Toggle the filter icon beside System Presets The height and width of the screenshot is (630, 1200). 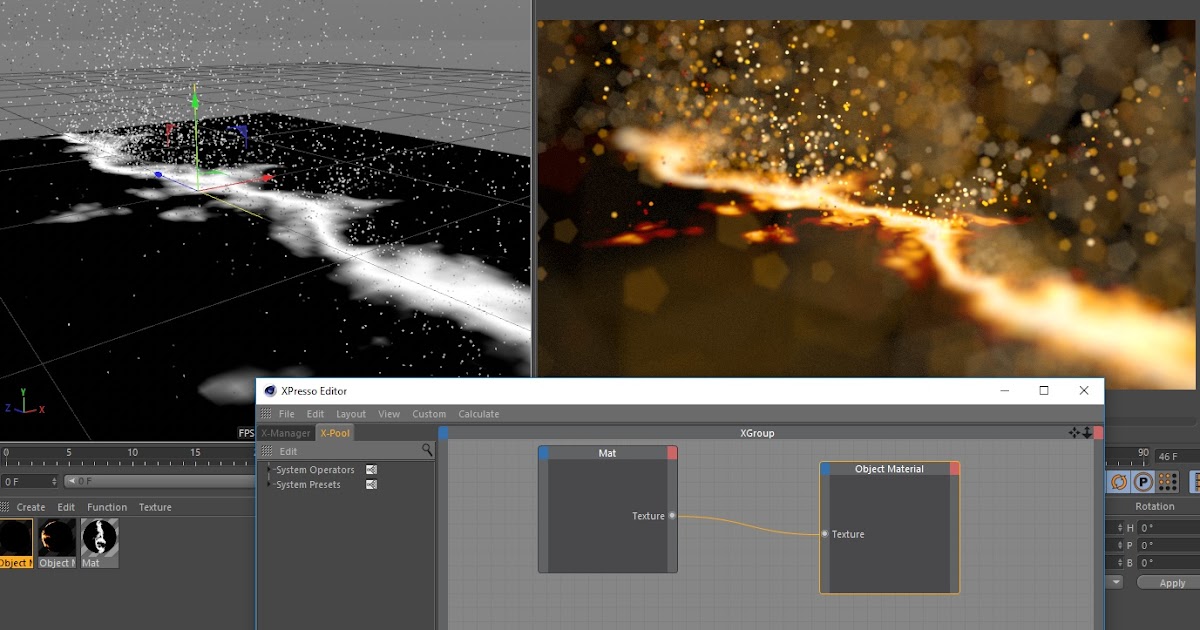pyautogui.click(x=371, y=484)
